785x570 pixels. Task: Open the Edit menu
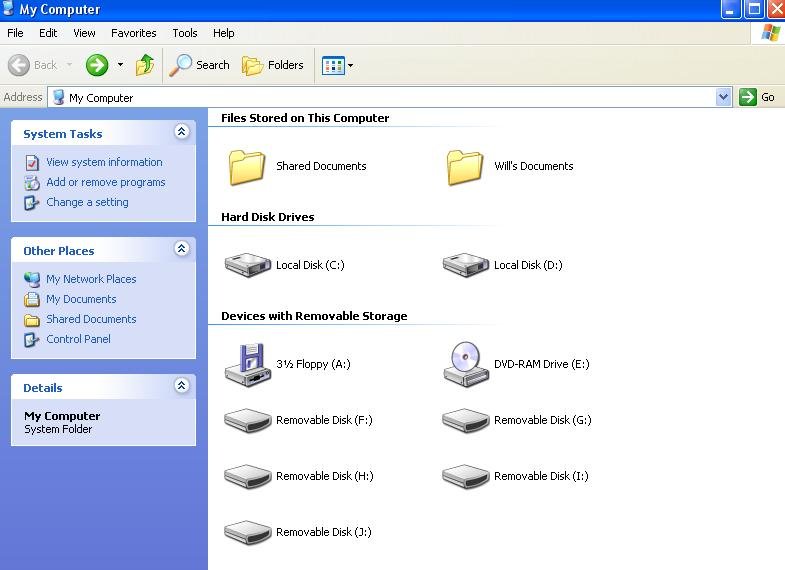coord(48,33)
